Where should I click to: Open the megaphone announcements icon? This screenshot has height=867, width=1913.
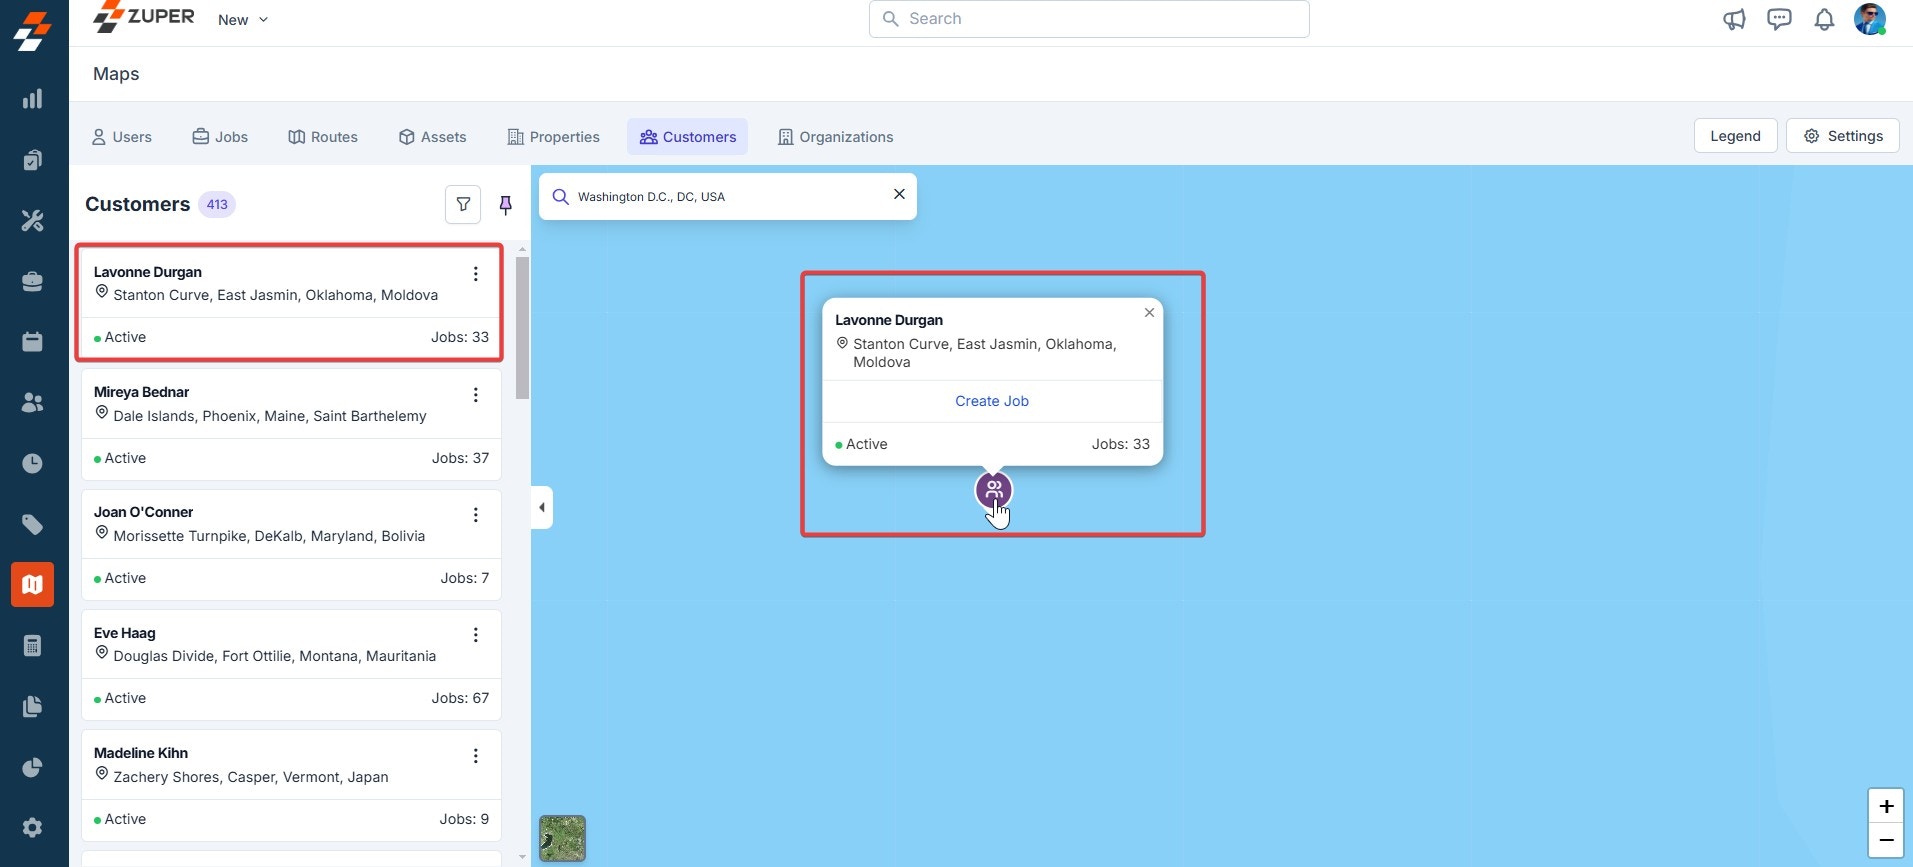[1734, 19]
